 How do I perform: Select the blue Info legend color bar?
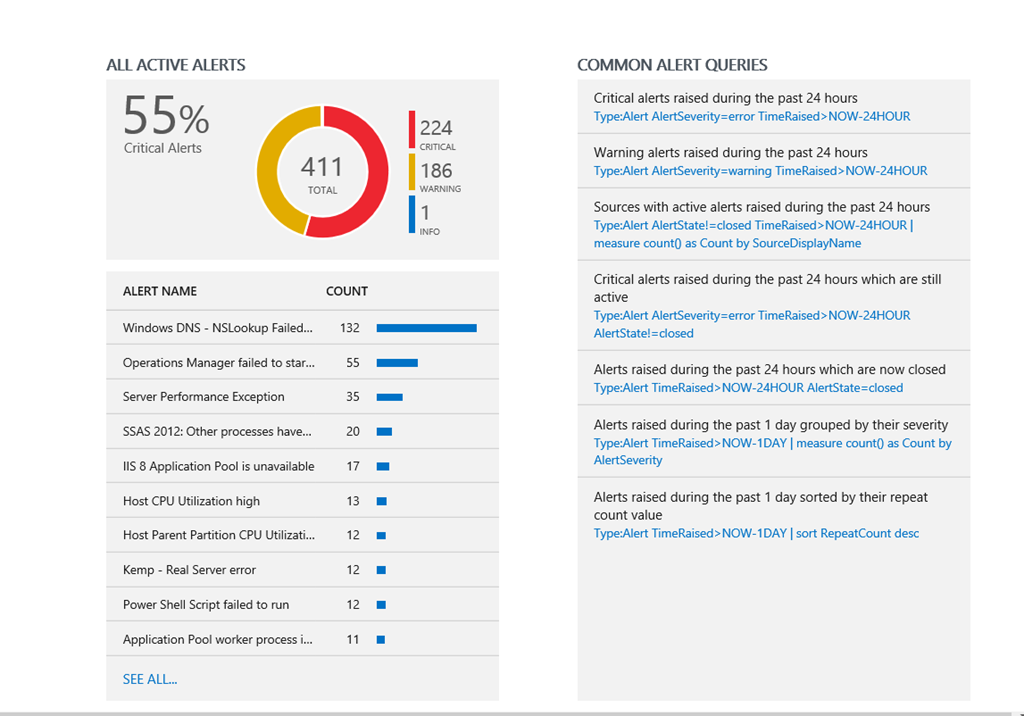tap(411, 214)
